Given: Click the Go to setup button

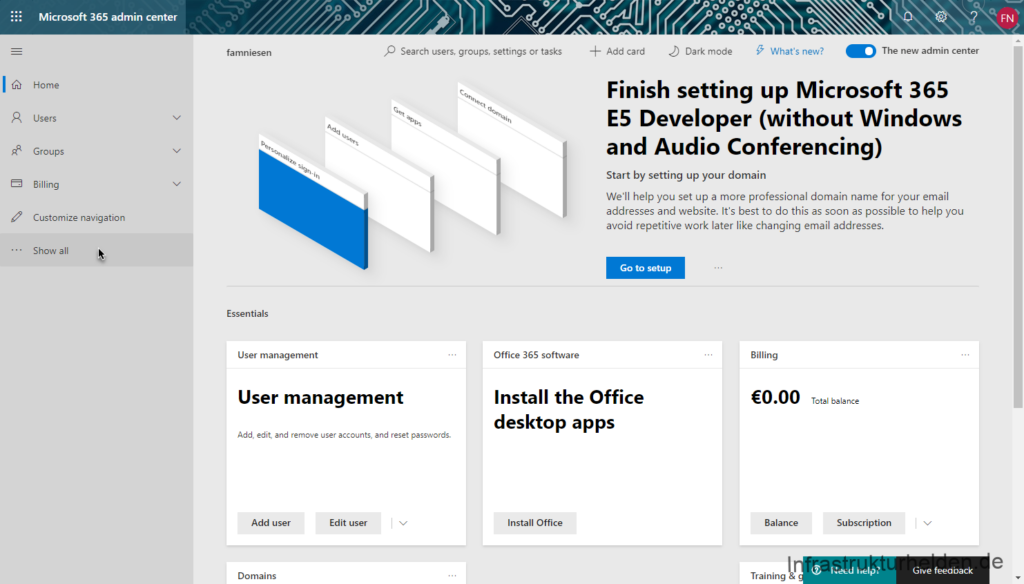Looking at the screenshot, I should 645,268.
